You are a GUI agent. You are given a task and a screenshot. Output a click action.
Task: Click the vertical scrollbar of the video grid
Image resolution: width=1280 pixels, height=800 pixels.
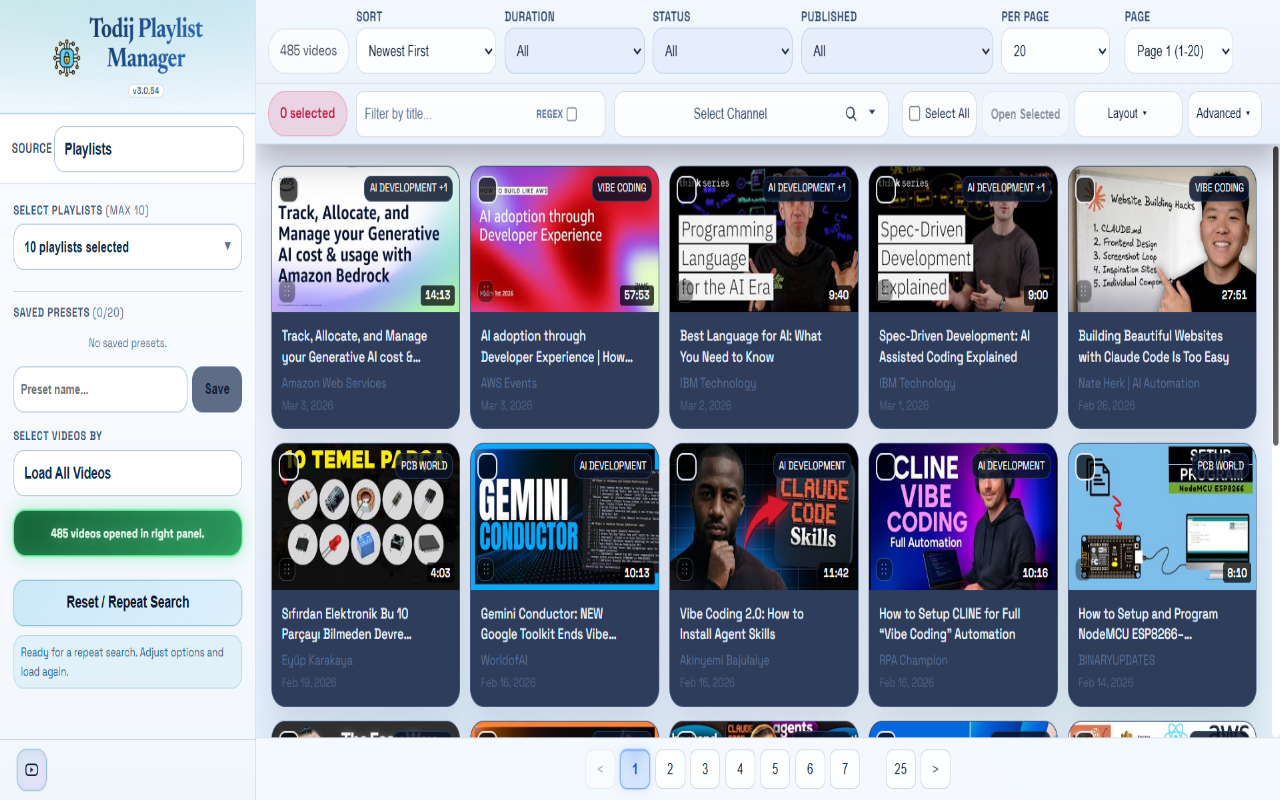[x=1275, y=295]
